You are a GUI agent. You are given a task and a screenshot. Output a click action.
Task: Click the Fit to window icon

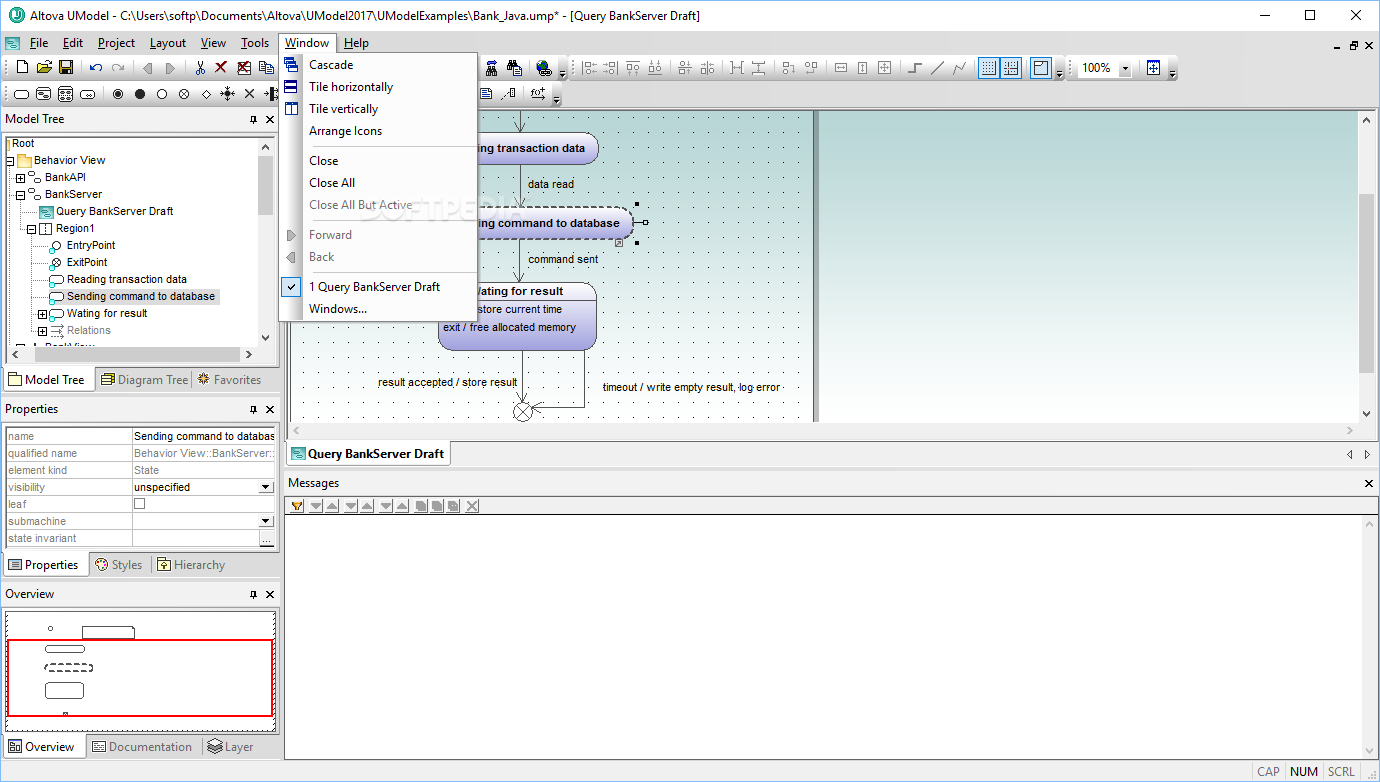[1153, 68]
